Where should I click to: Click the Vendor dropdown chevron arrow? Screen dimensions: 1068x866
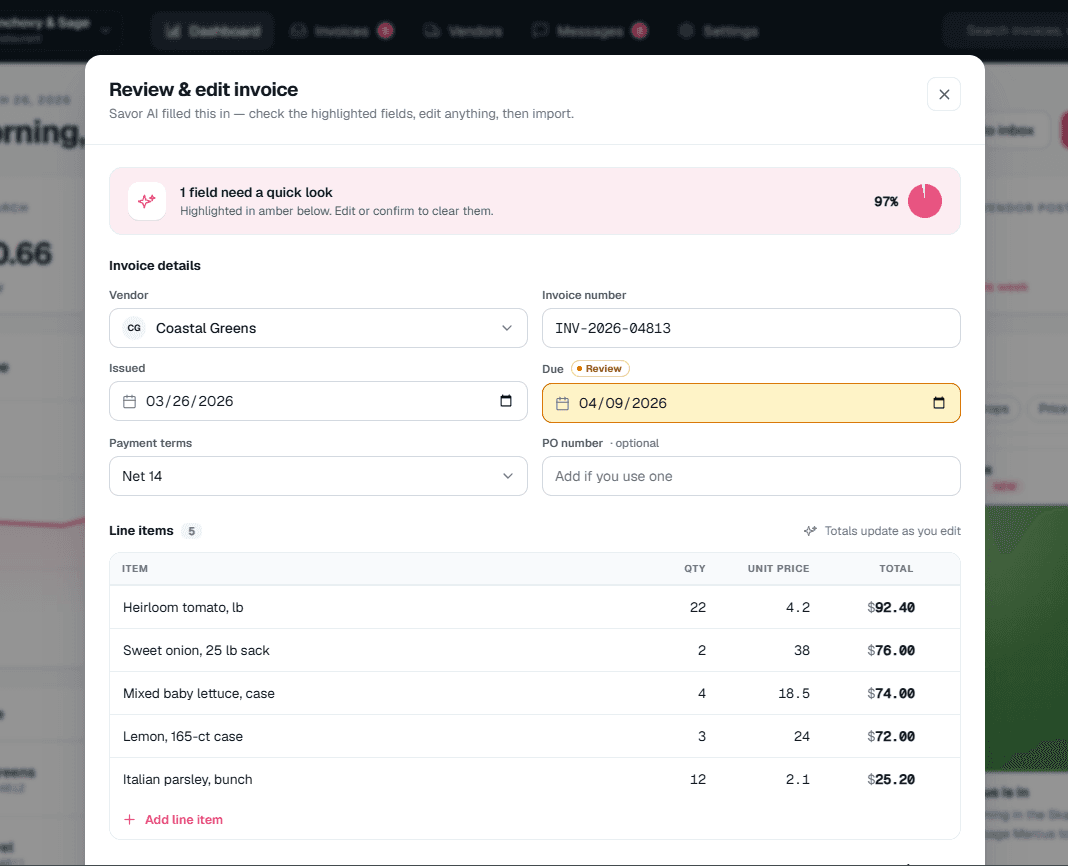(x=507, y=328)
